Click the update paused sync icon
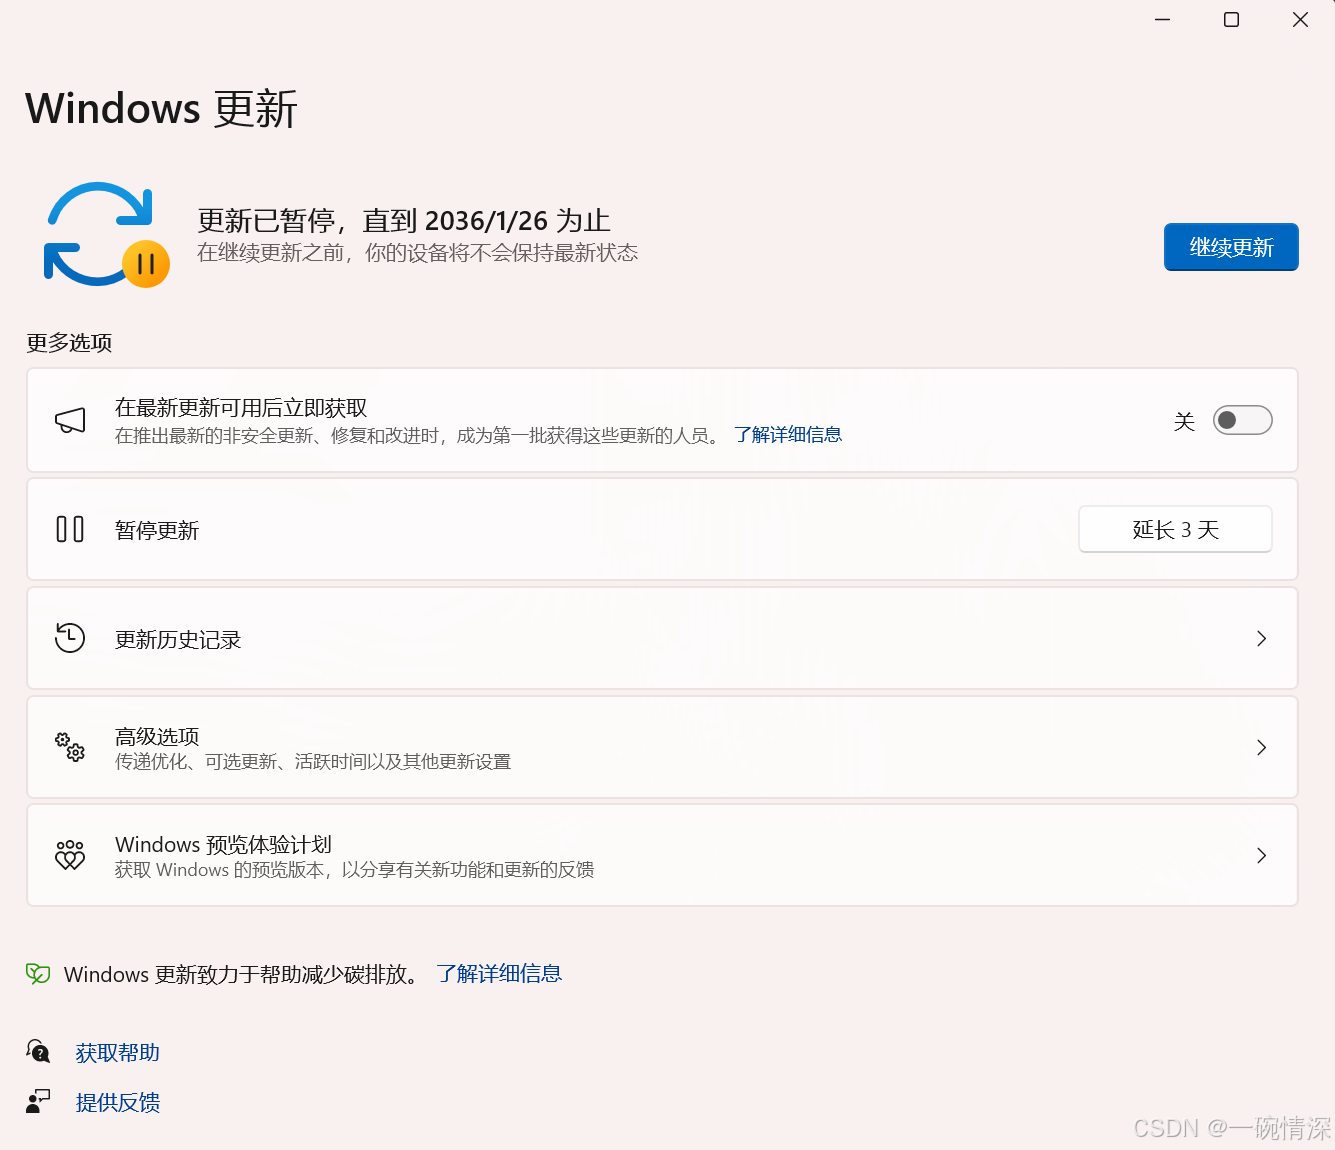The width and height of the screenshot is (1335, 1150). tap(107, 234)
